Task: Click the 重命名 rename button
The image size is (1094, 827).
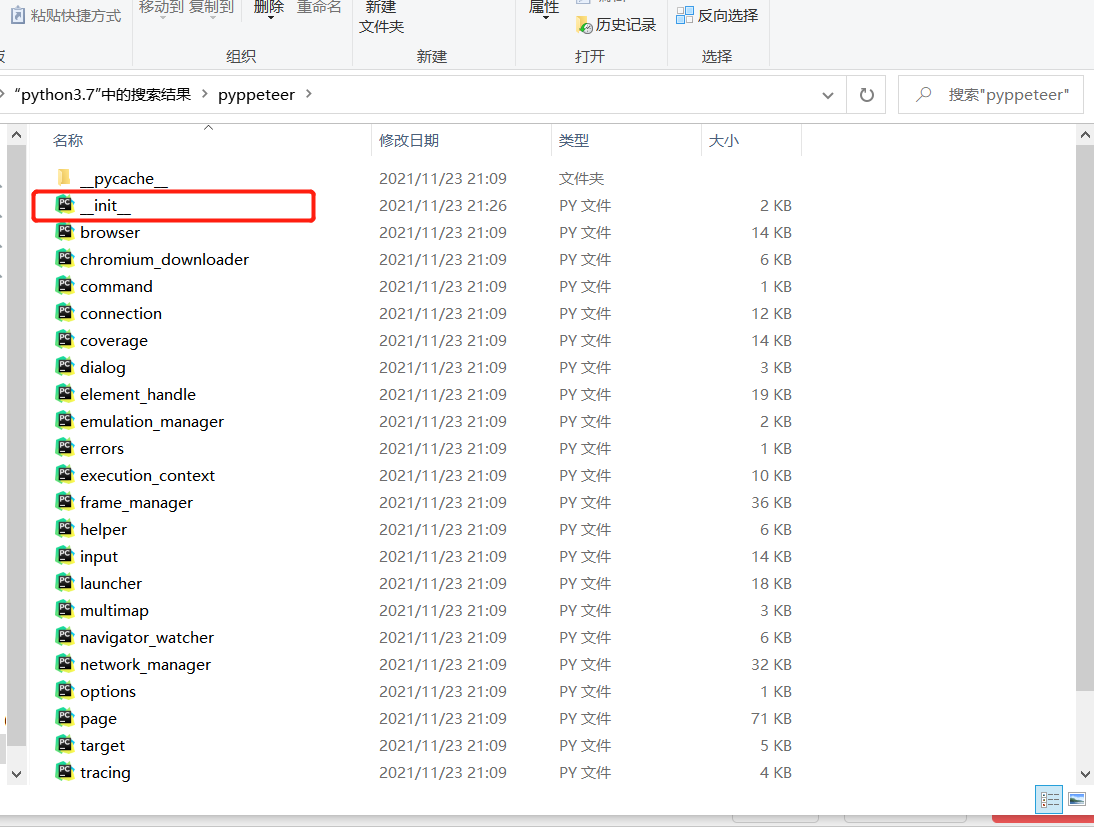Action: tap(319, 7)
